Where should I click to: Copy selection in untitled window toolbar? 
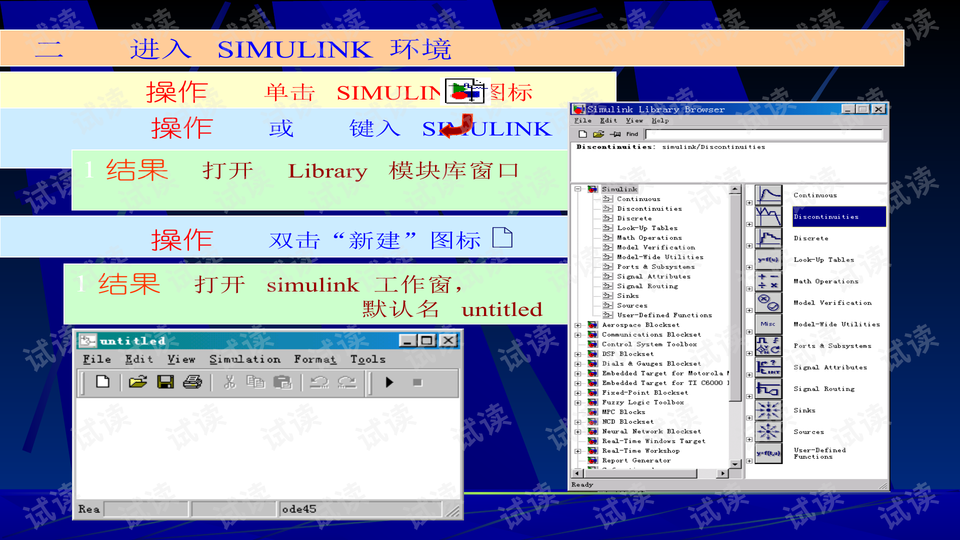click(x=255, y=383)
